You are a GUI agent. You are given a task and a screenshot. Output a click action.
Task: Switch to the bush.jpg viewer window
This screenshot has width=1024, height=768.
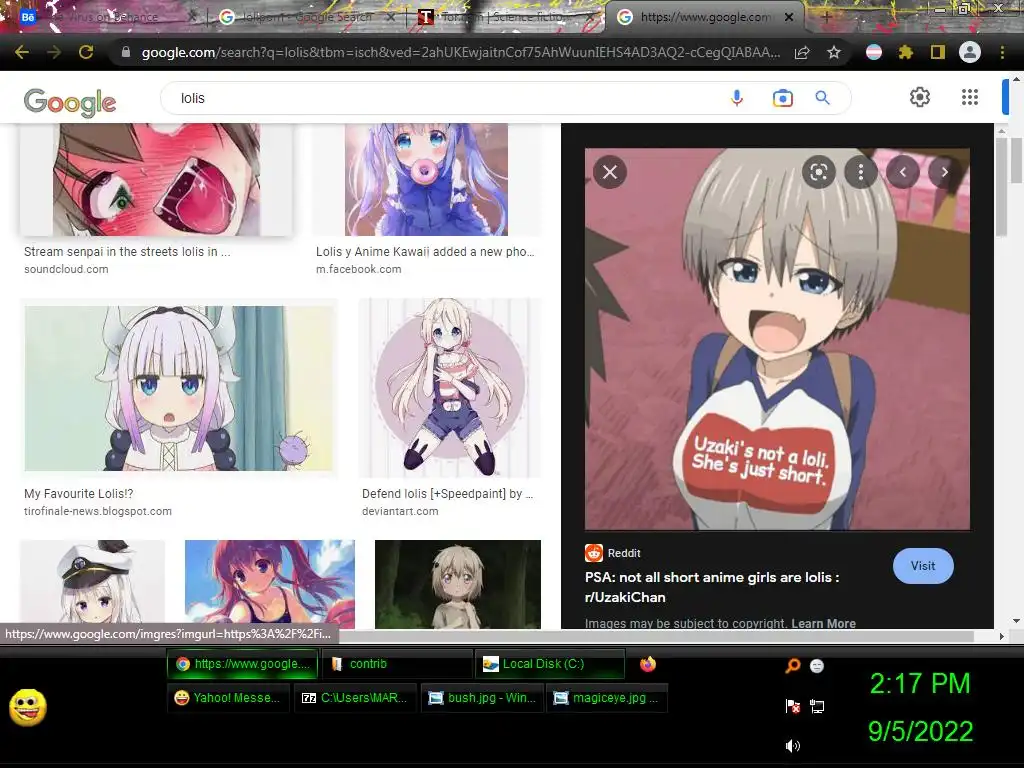[x=482, y=698]
